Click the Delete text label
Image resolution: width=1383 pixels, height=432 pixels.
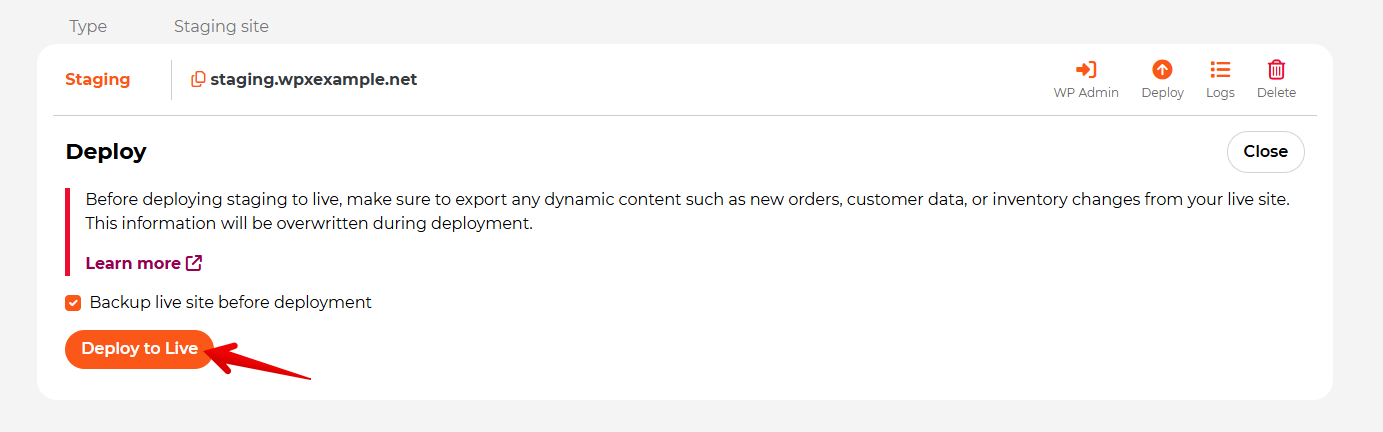pyautogui.click(x=1276, y=92)
